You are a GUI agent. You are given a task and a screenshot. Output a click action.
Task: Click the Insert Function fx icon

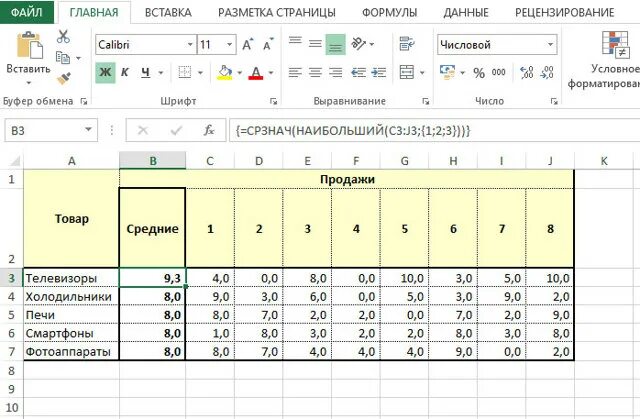pos(209,131)
